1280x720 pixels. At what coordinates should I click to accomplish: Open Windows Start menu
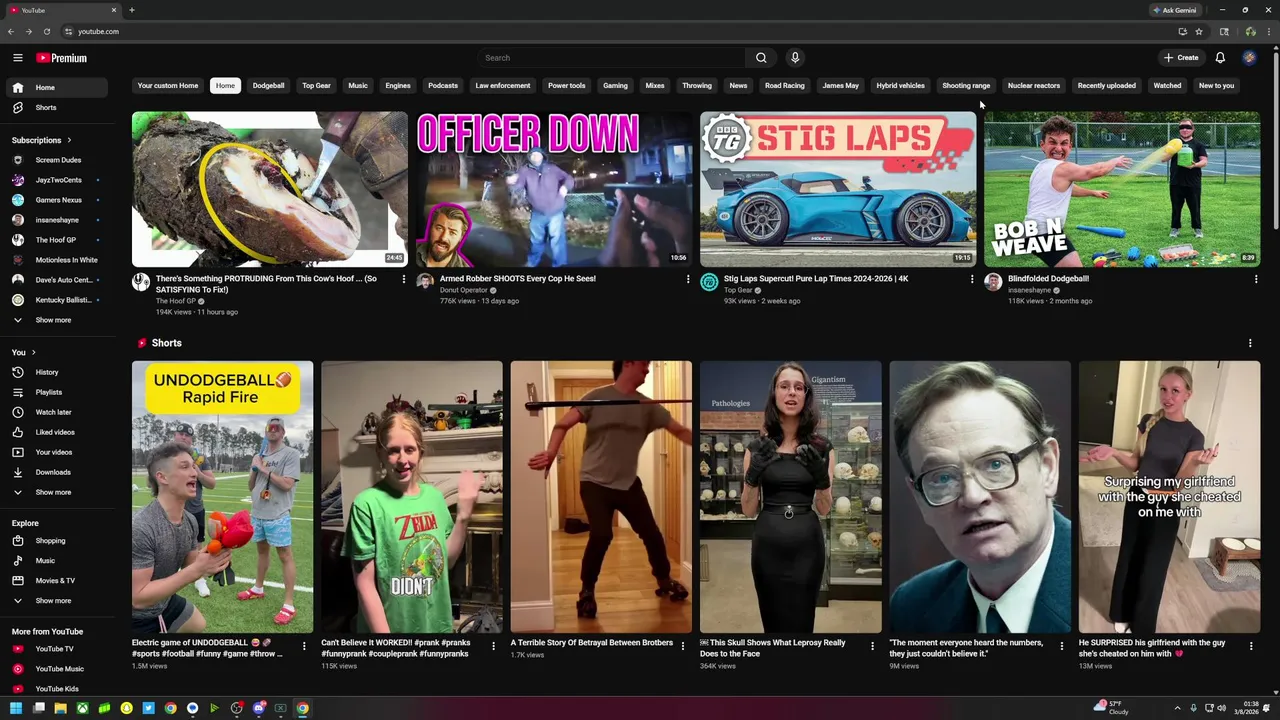(x=16, y=708)
